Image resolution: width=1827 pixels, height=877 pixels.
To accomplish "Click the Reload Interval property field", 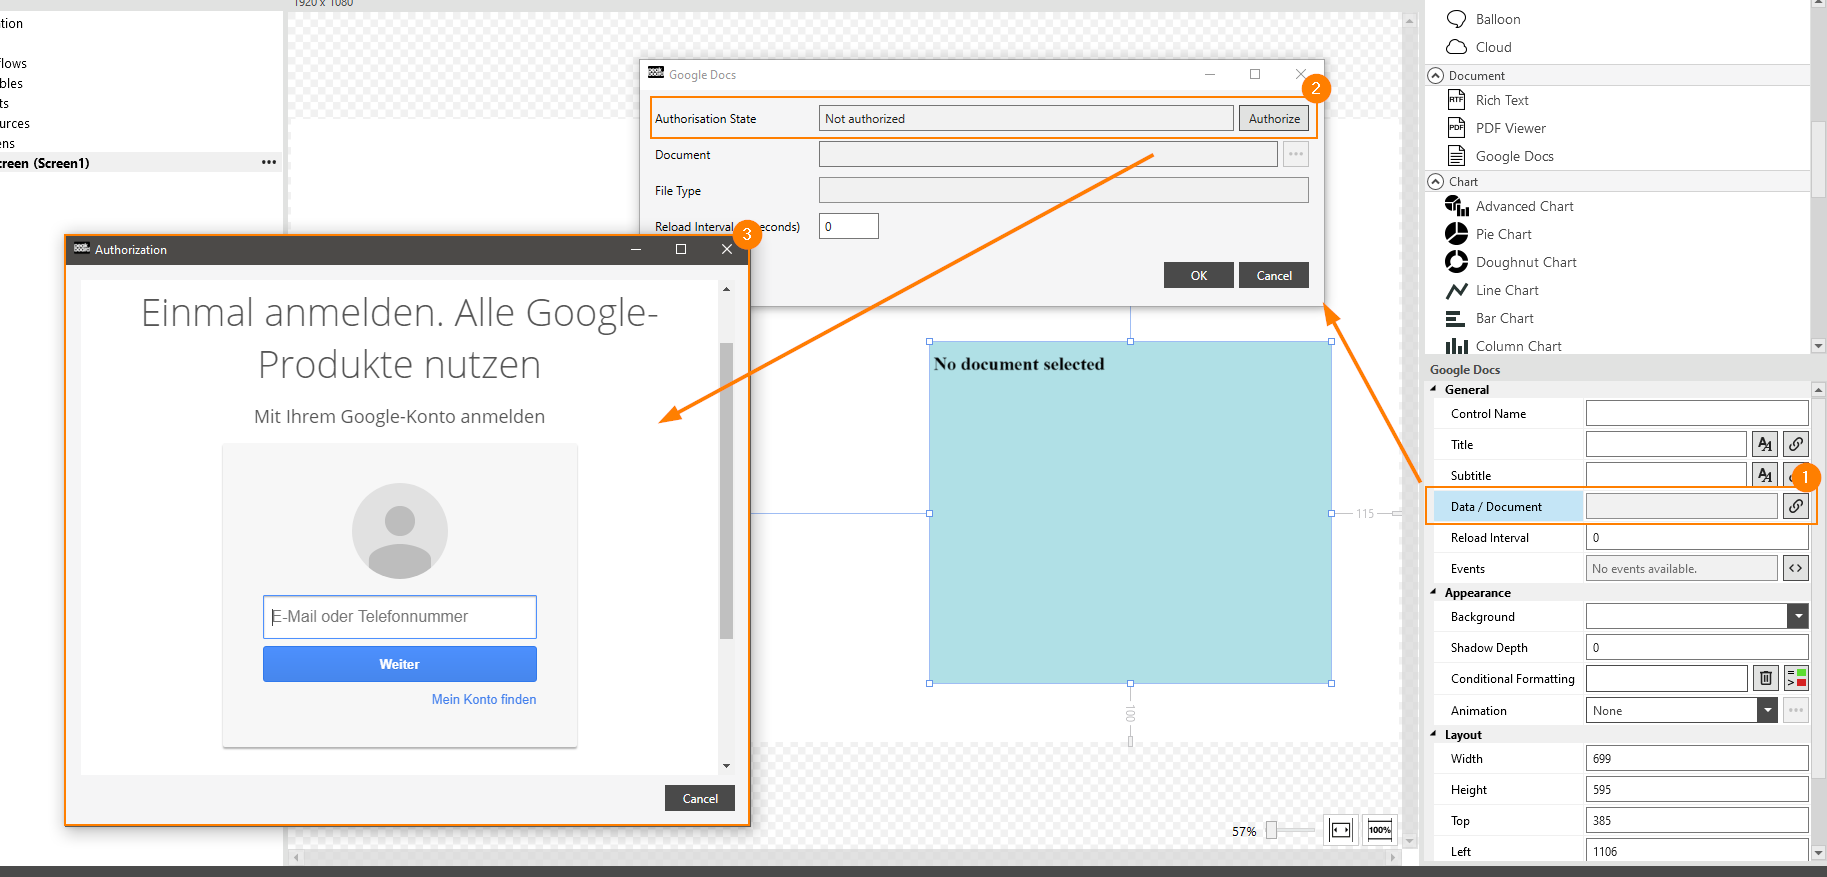I will coord(1697,537).
